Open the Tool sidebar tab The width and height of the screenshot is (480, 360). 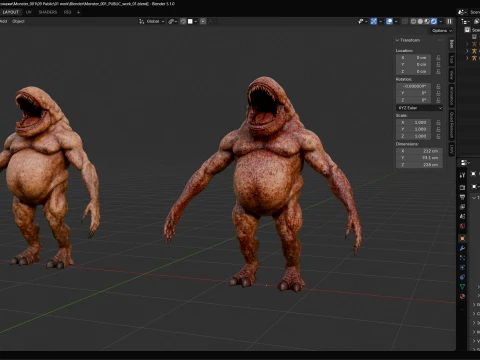point(452,60)
